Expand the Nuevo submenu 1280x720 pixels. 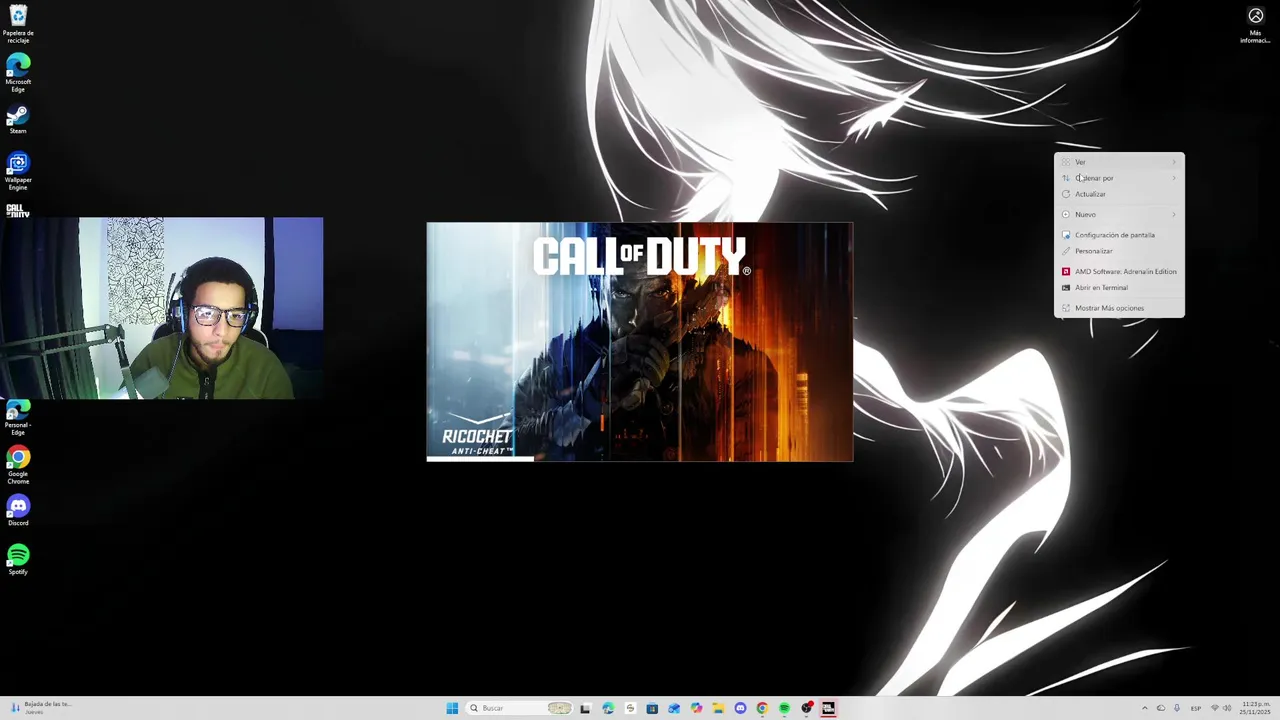(x=1119, y=214)
